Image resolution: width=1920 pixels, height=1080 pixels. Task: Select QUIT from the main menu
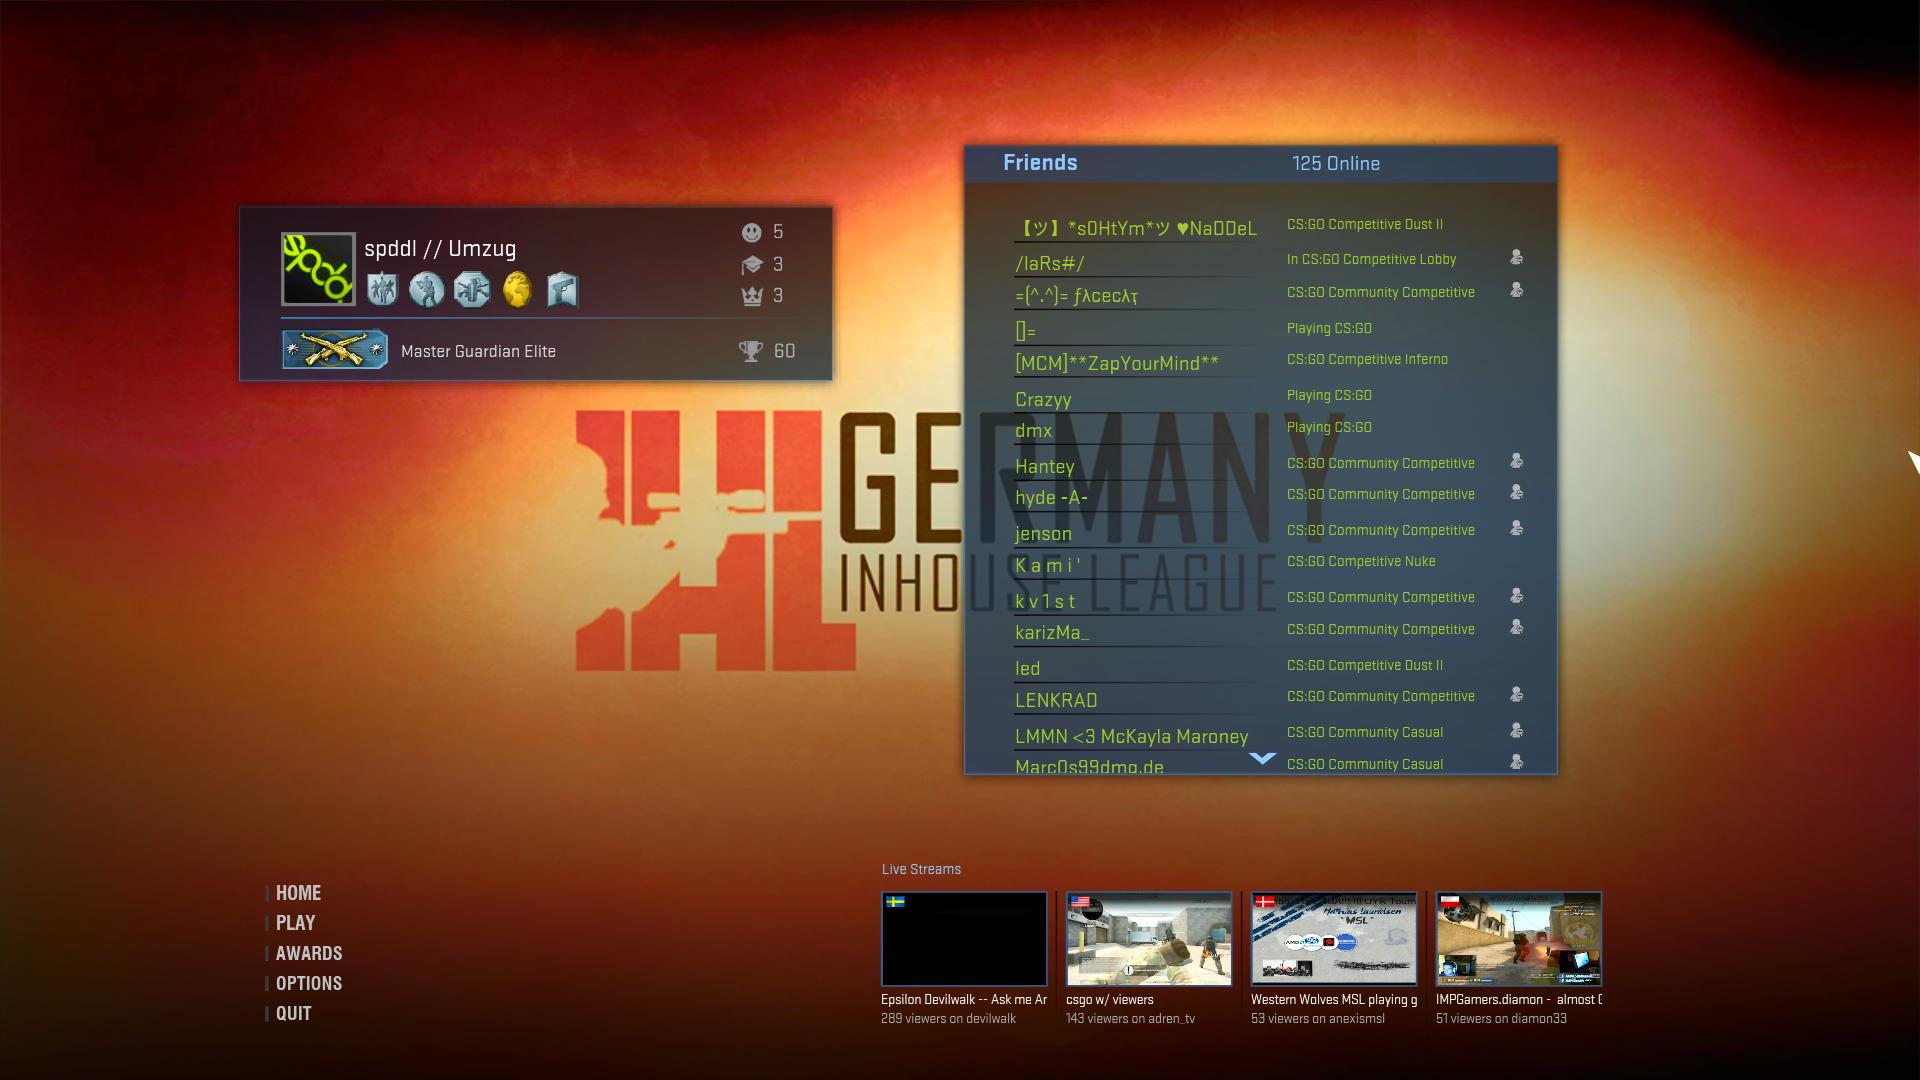292,1012
